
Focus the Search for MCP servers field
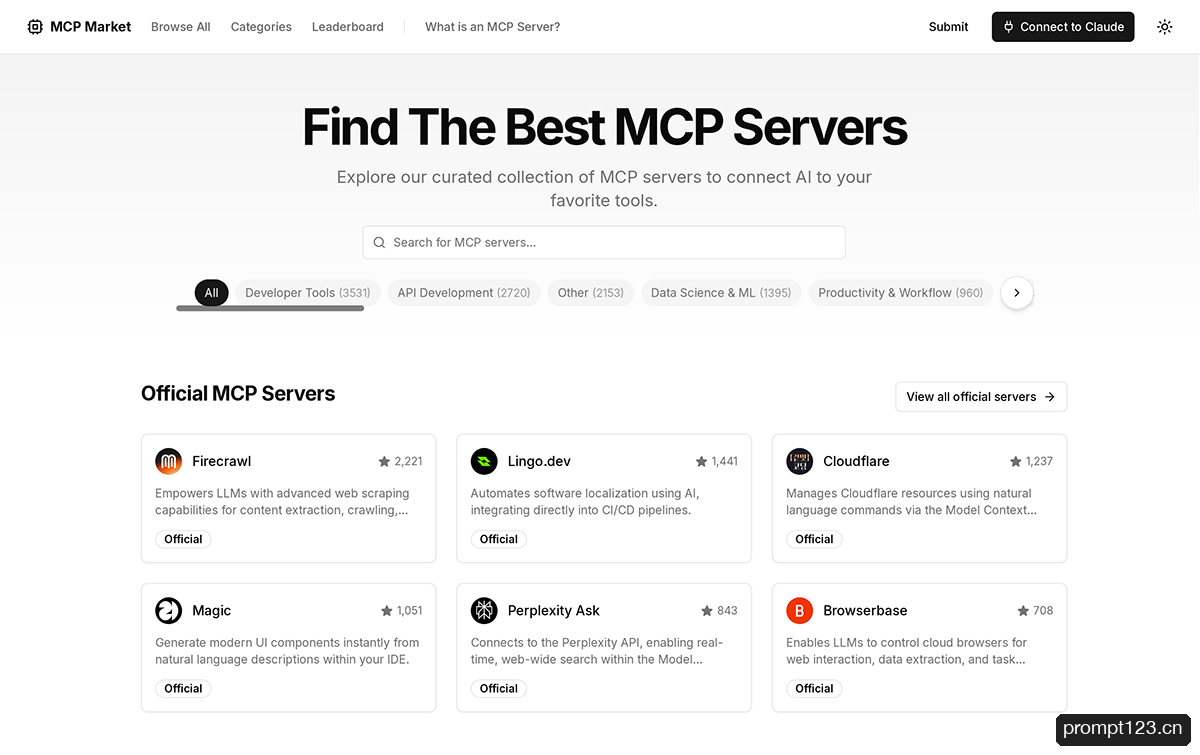[x=604, y=242]
